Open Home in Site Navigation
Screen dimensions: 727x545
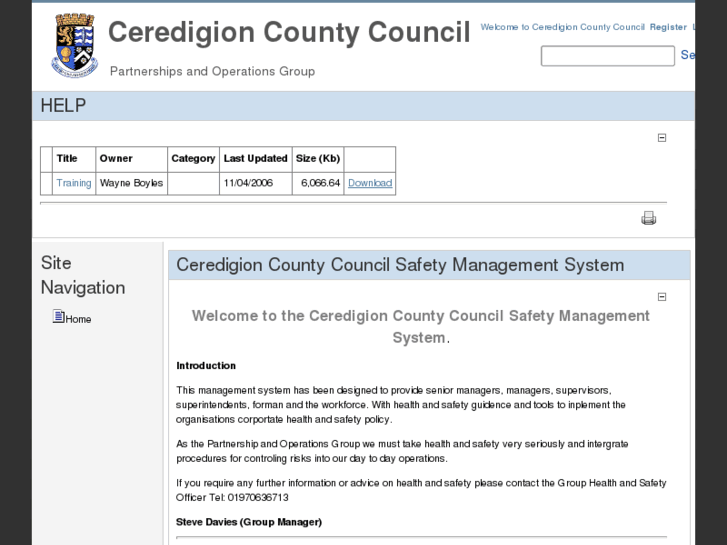pos(78,319)
